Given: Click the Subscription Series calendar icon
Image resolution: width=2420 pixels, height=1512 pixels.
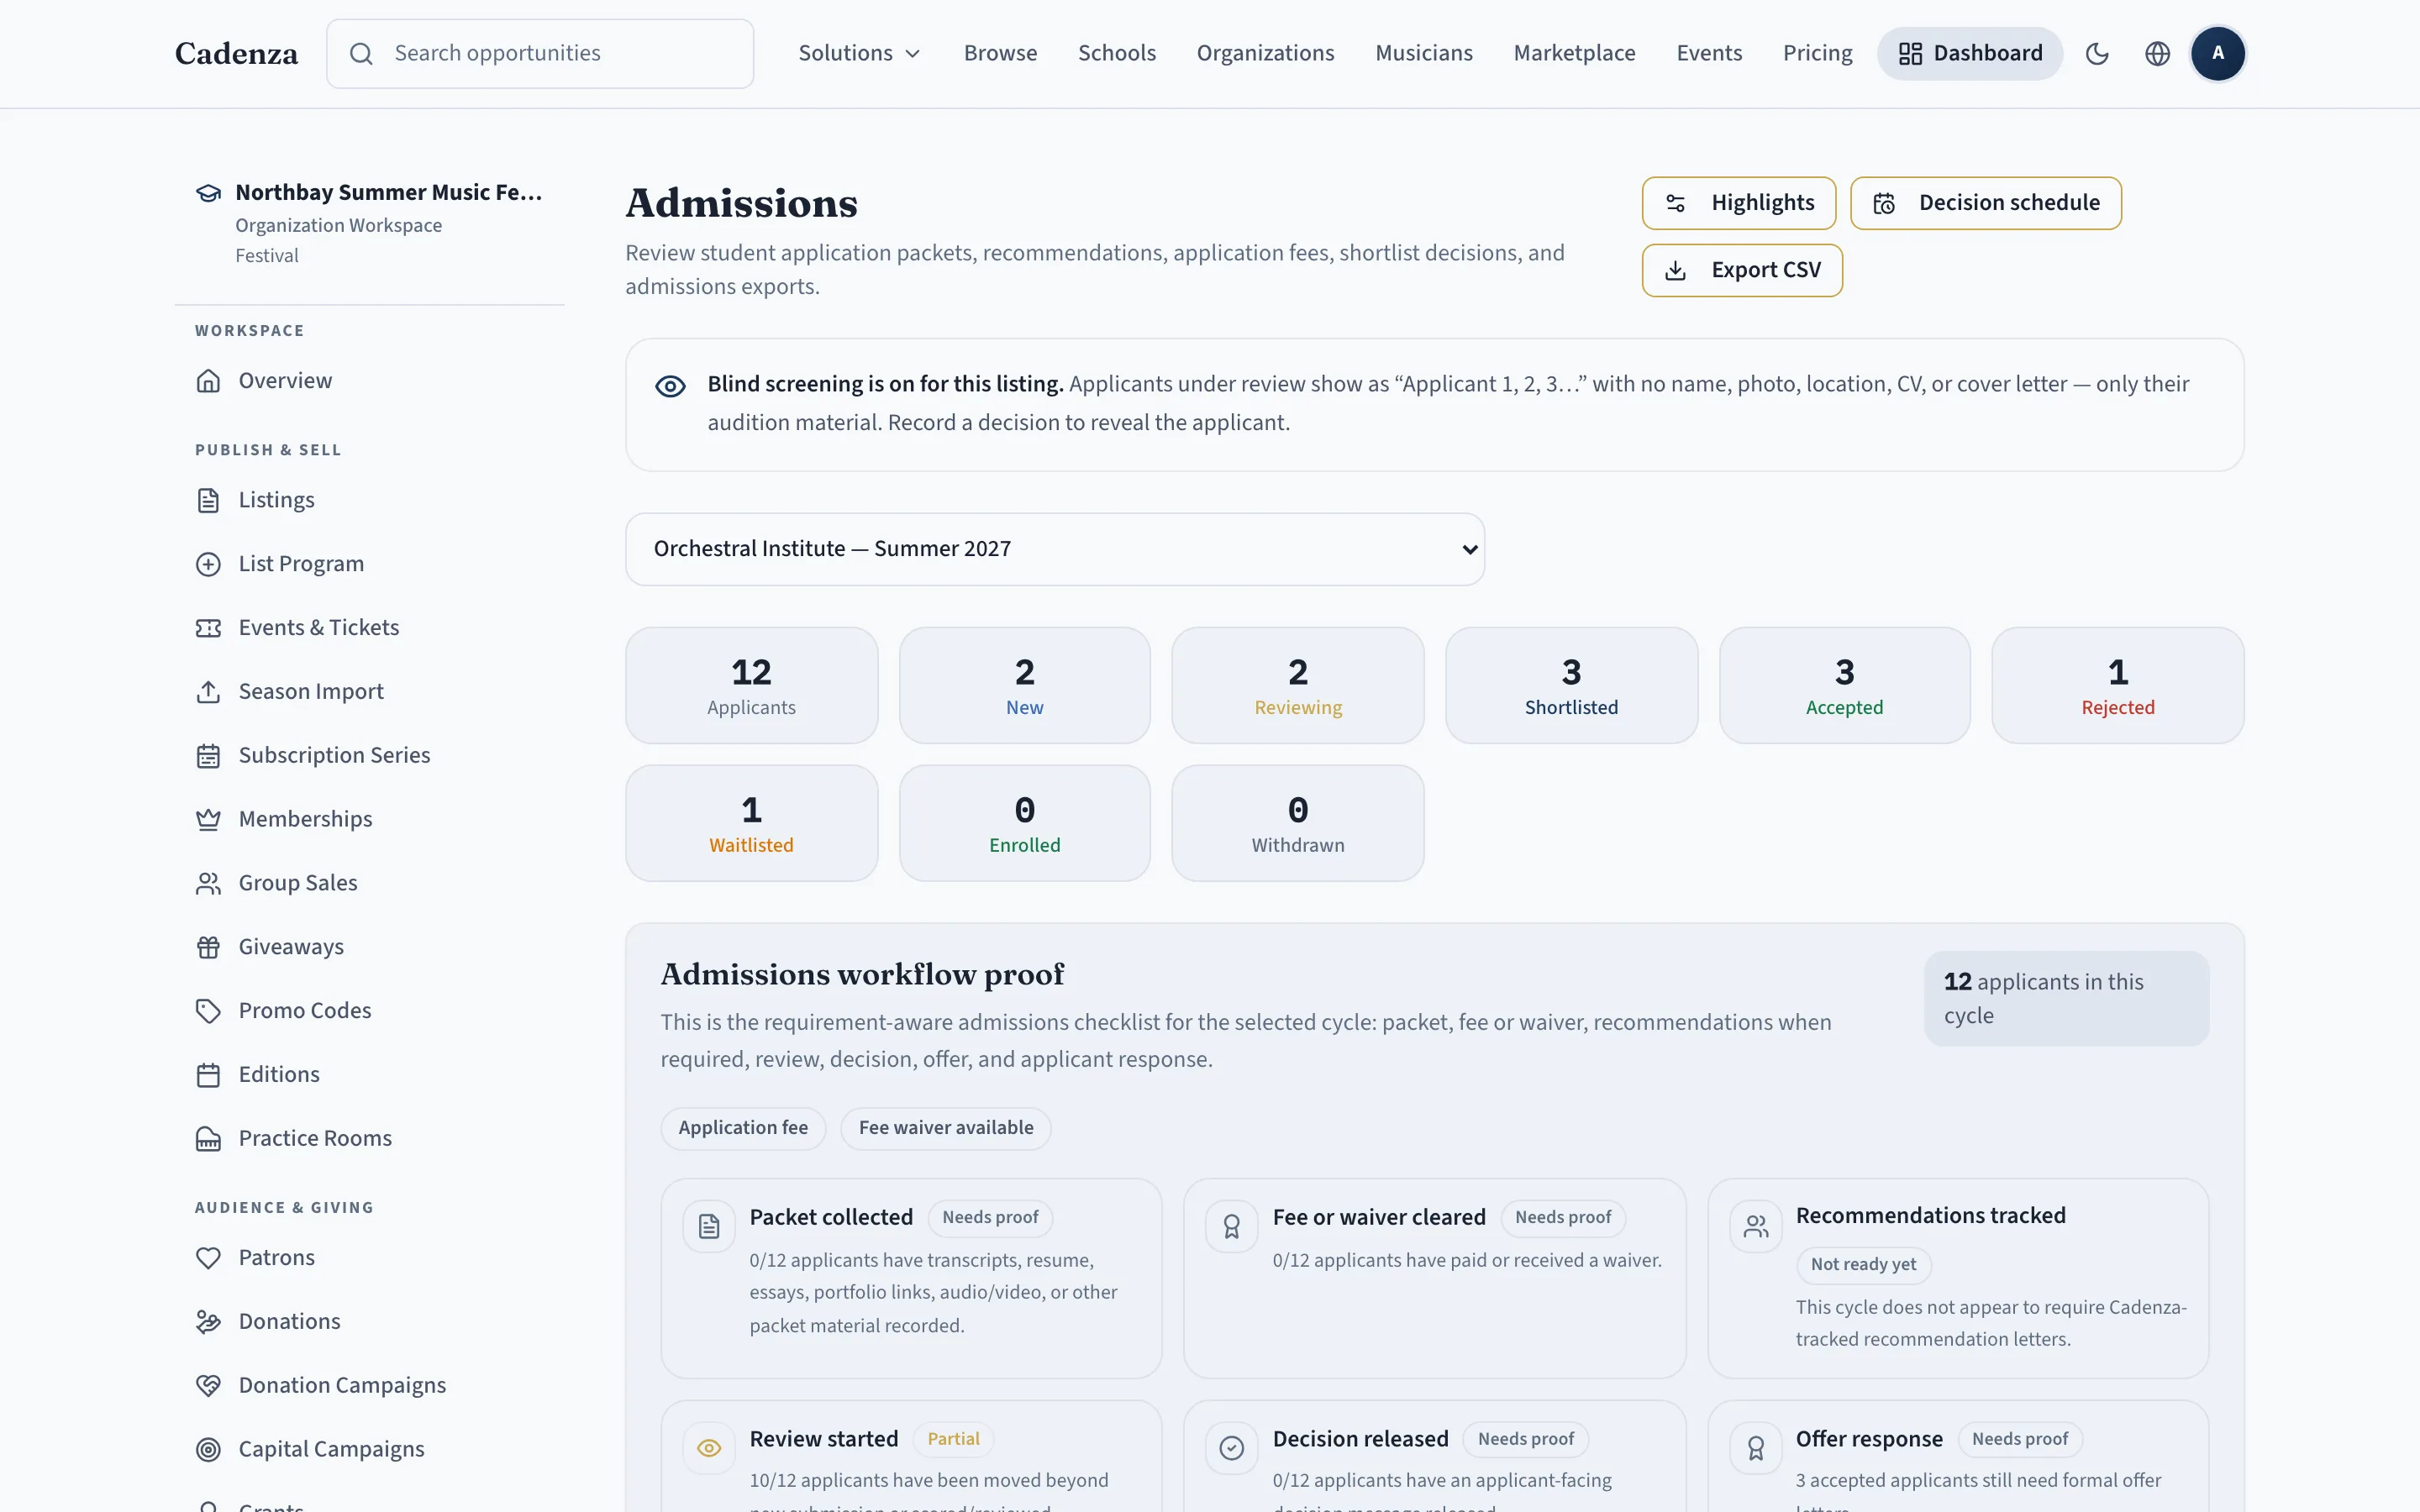Looking at the screenshot, I should [208, 756].
